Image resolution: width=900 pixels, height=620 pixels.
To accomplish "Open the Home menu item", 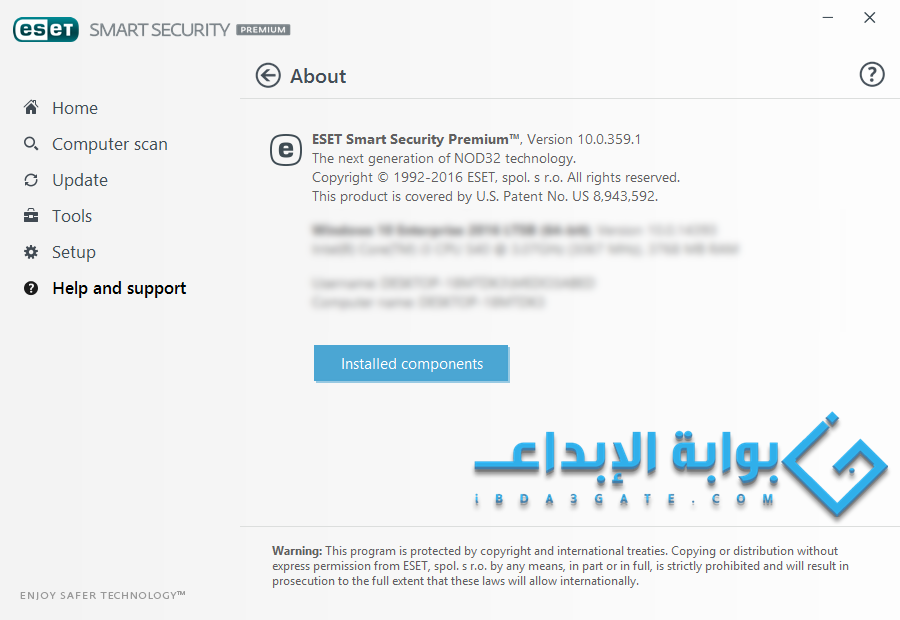I will [75, 108].
